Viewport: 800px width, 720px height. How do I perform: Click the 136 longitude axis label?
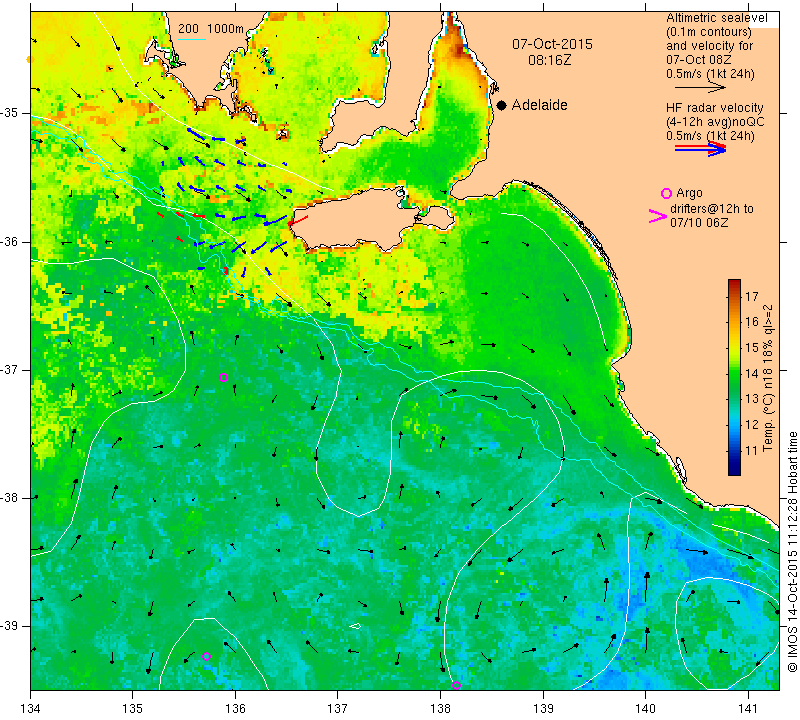(235, 709)
